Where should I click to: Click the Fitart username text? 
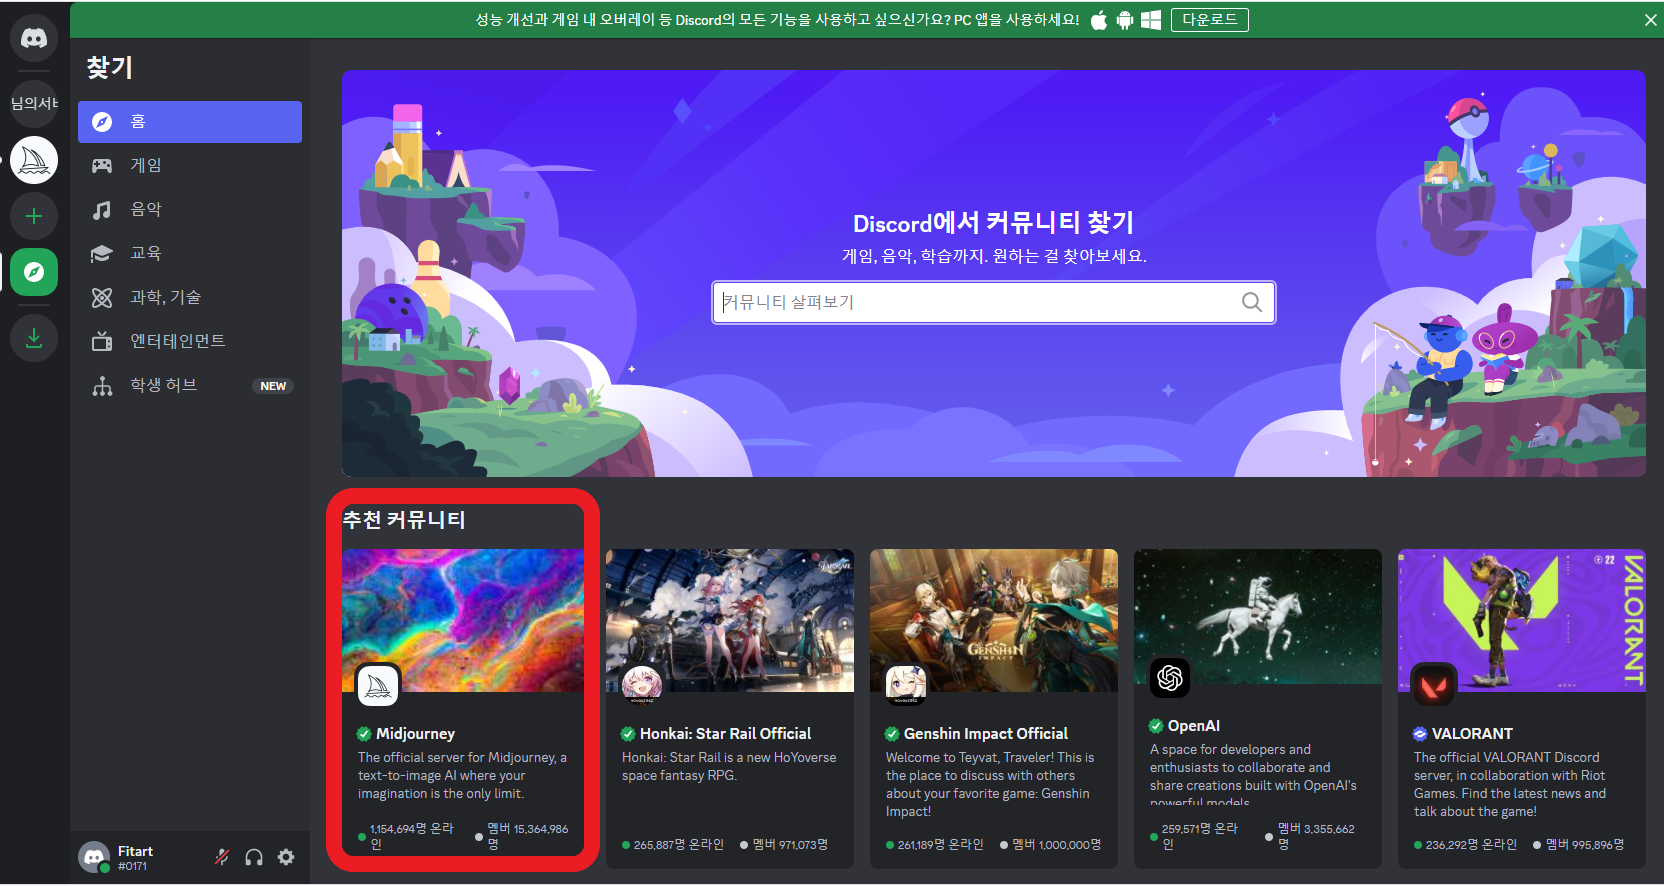coord(135,852)
